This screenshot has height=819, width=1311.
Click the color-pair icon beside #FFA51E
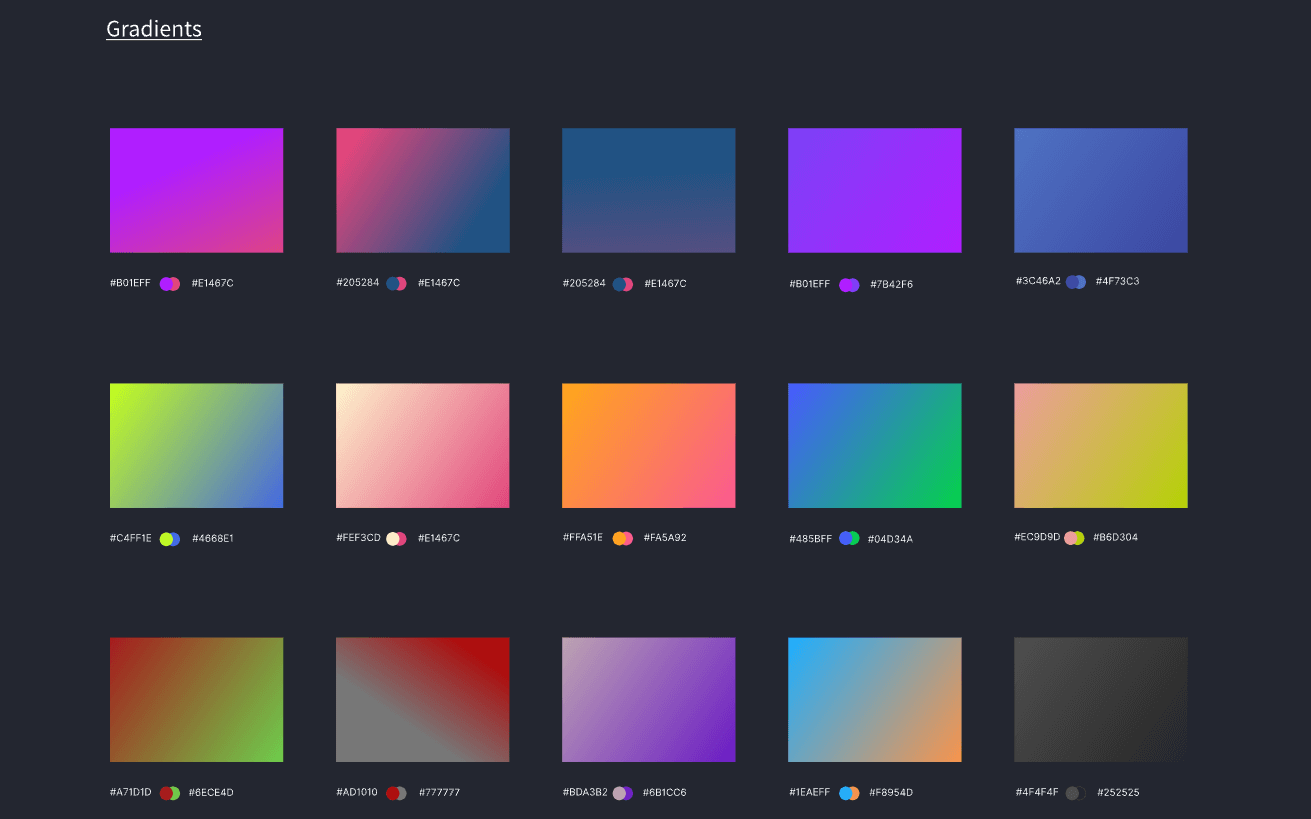point(623,538)
